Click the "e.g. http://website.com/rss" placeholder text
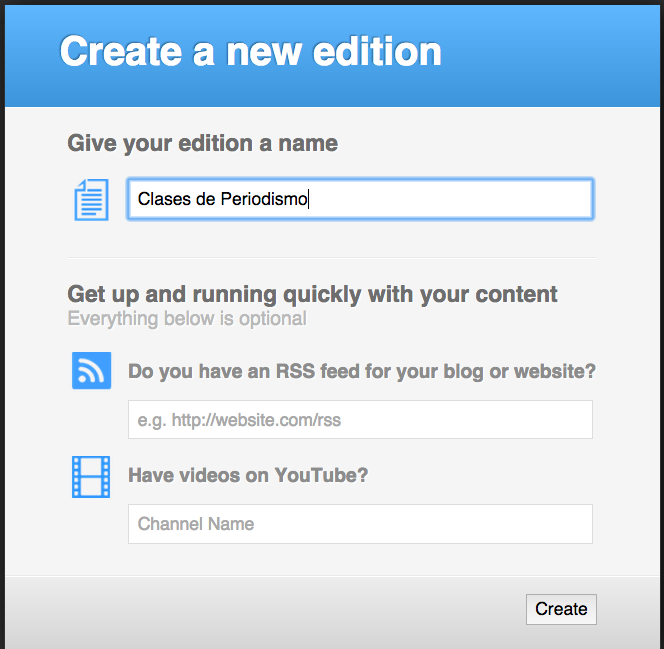The height and width of the screenshot is (649, 664). [x=239, y=420]
